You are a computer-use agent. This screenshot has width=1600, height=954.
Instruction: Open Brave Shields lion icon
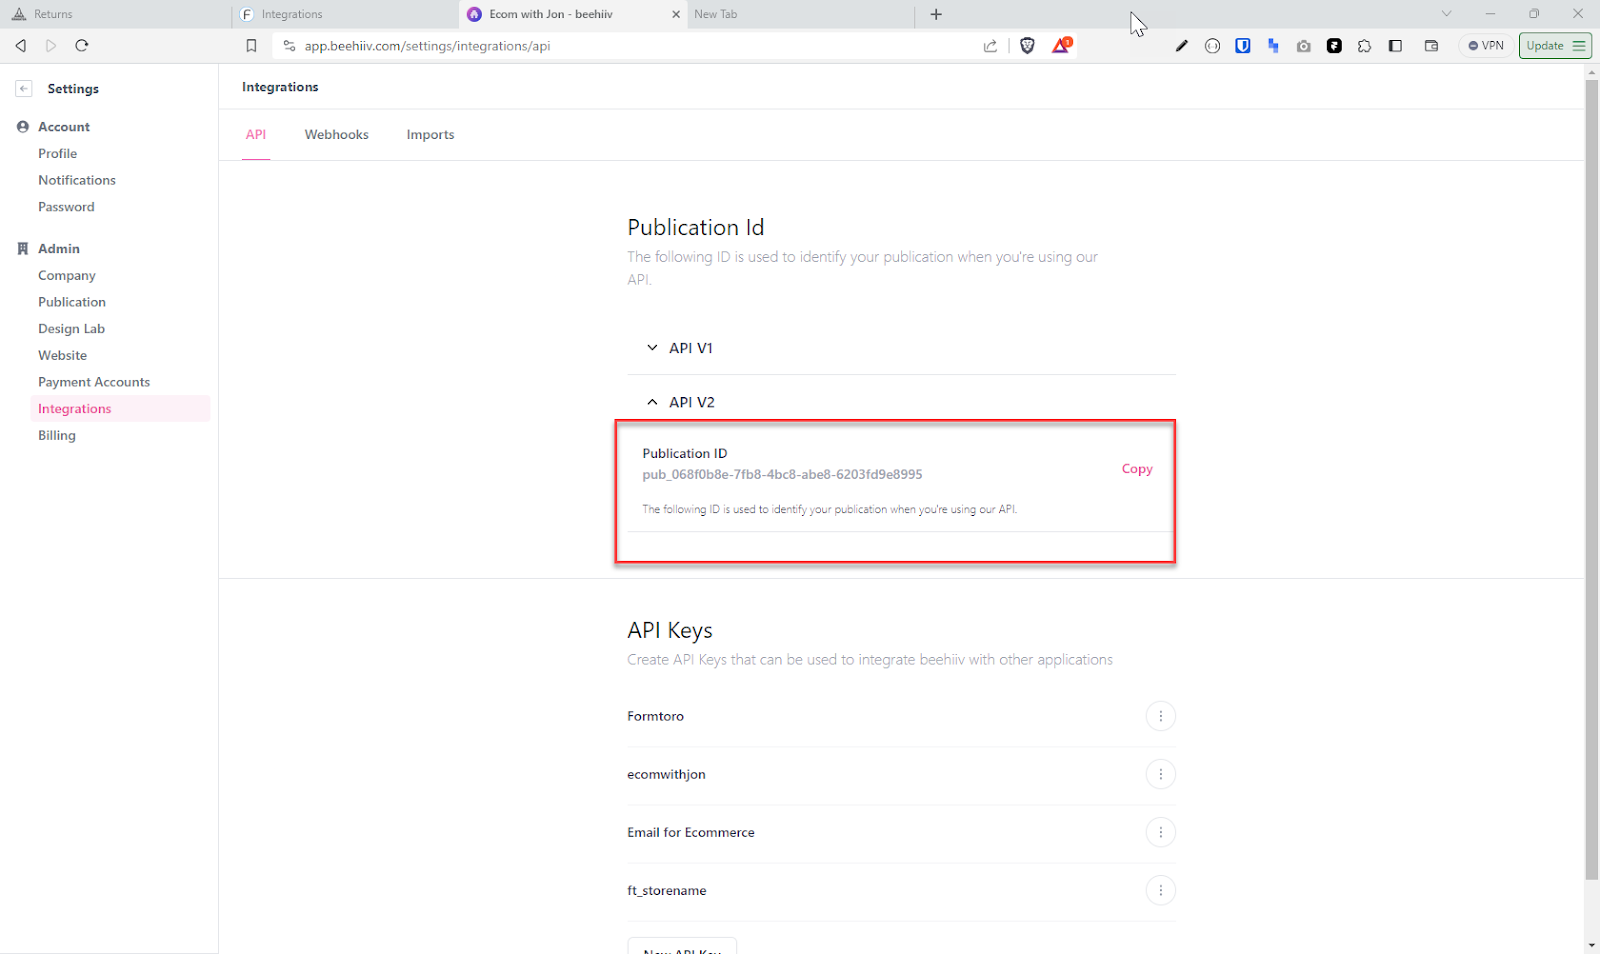tap(1027, 46)
